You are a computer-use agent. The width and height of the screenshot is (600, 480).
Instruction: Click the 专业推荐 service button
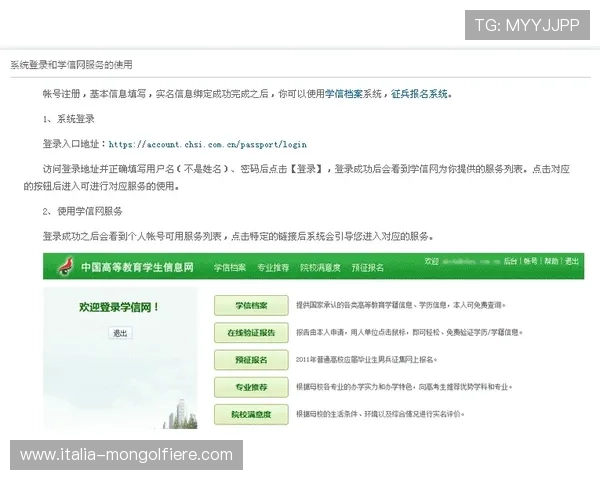(x=251, y=387)
